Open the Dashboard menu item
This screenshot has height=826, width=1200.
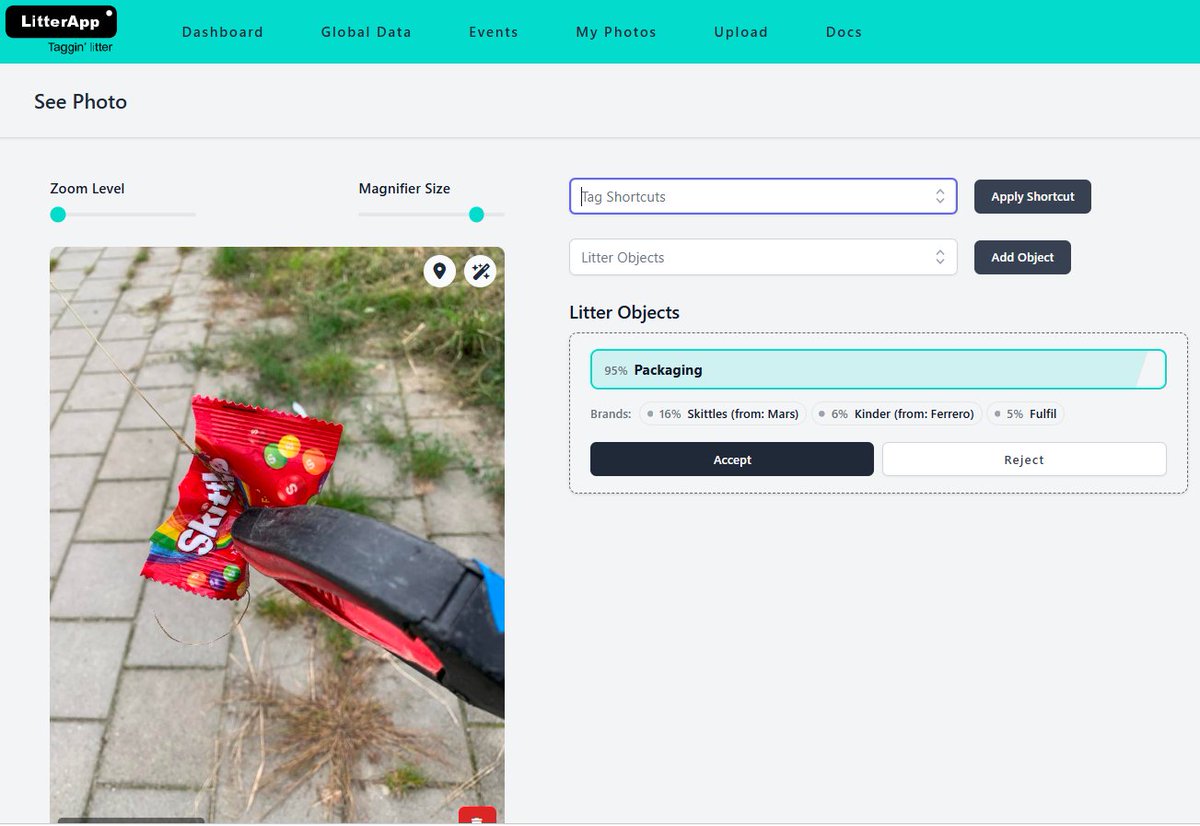click(x=223, y=32)
